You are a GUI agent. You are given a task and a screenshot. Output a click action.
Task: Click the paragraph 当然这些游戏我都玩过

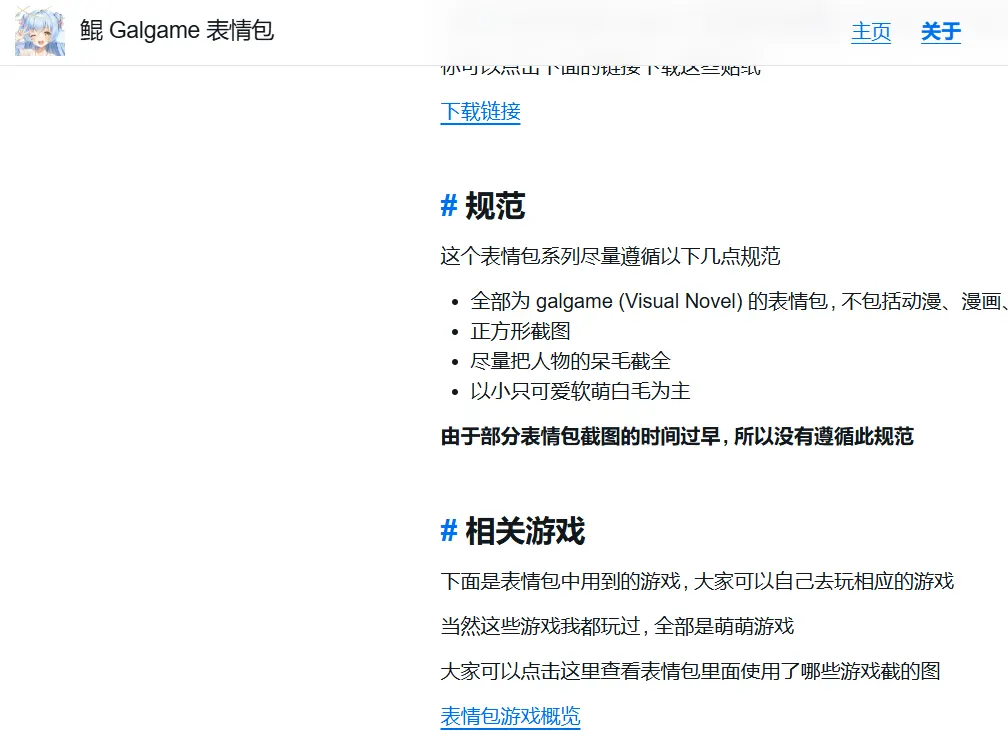pos(617,626)
